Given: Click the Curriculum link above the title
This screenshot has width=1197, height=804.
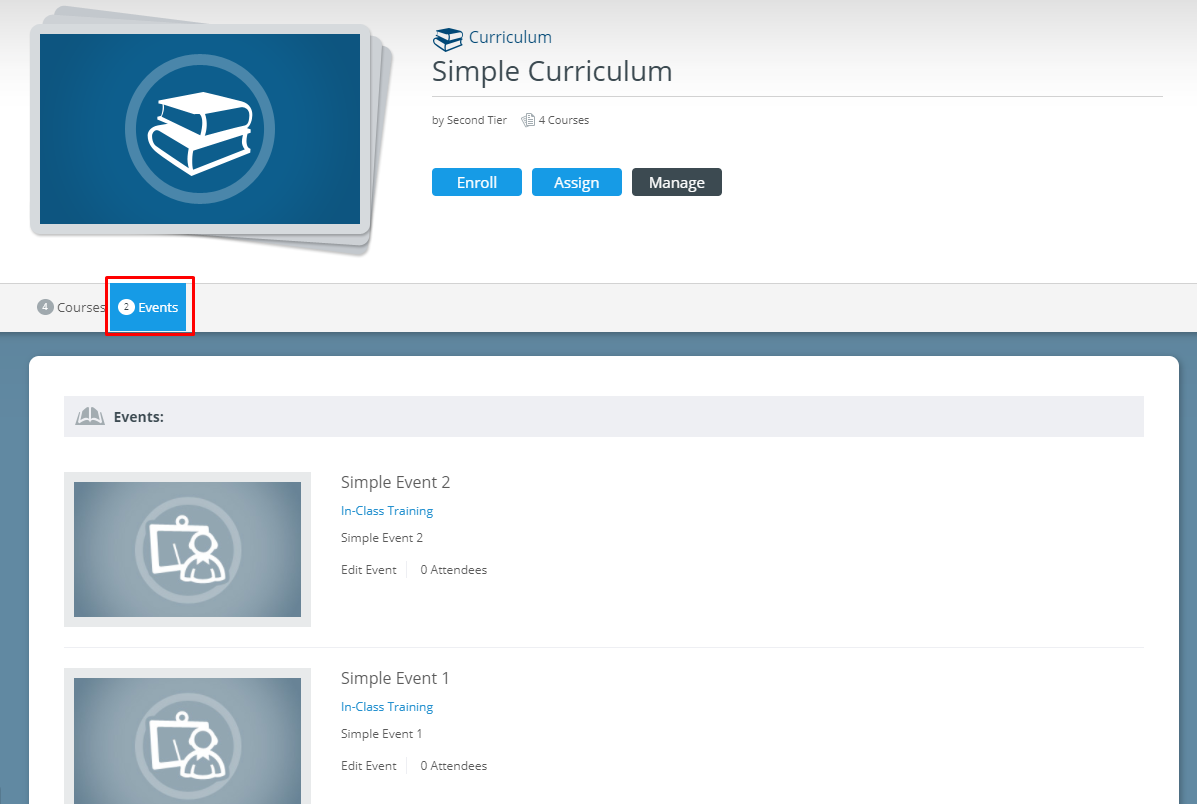Looking at the screenshot, I should pos(510,37).
